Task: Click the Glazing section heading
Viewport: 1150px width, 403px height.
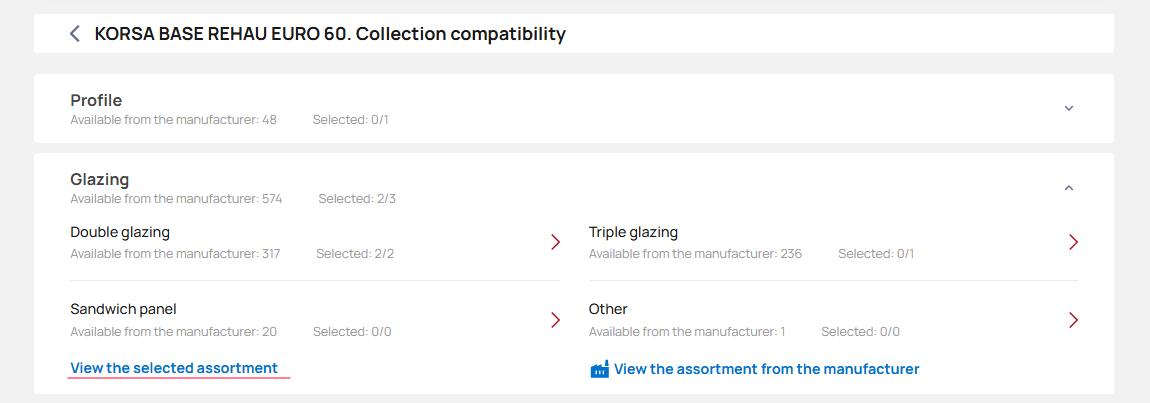Action: [x=100, y=180]
